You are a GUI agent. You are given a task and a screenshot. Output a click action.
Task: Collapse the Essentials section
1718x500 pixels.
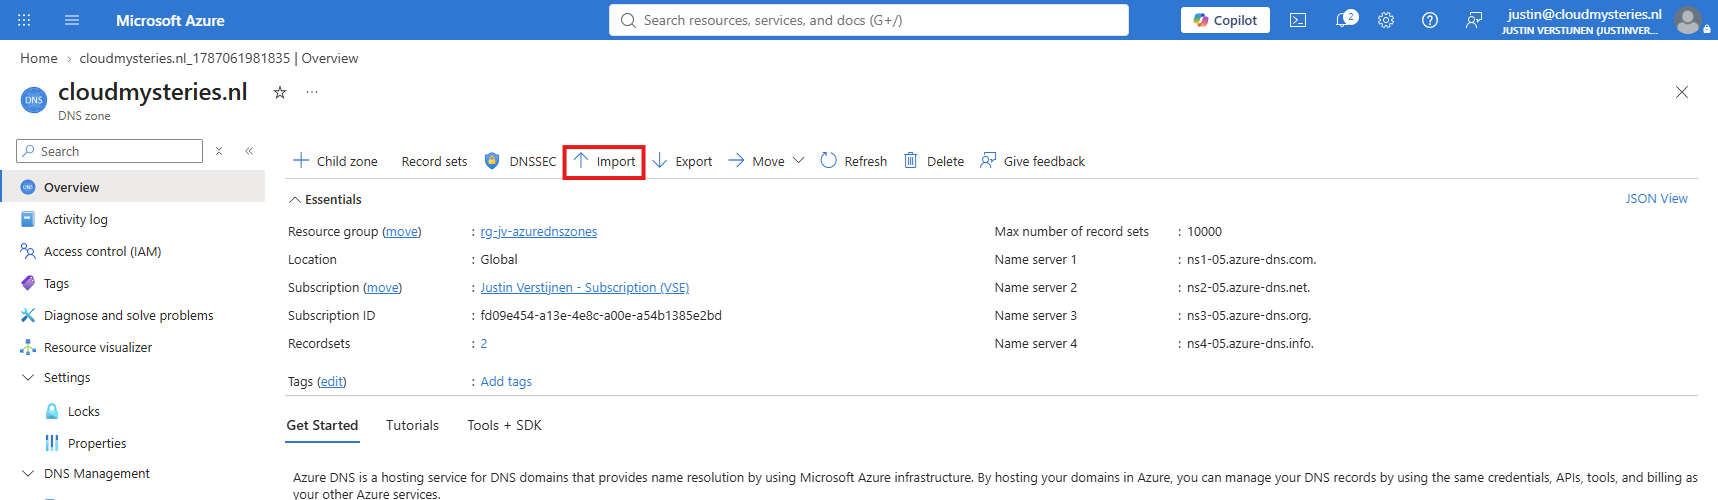click(325, 199)
